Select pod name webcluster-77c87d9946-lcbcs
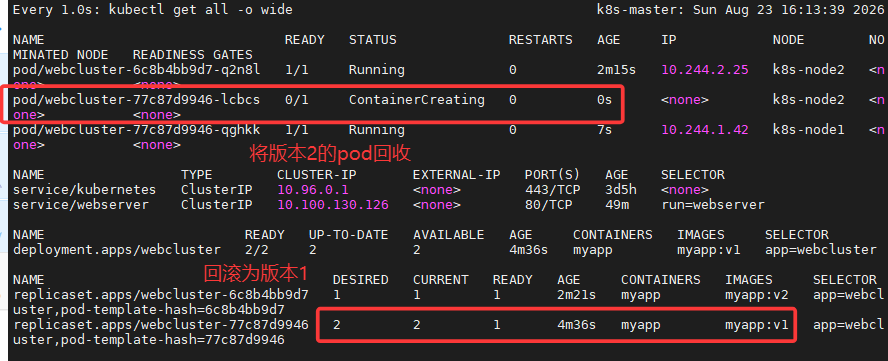 136,100
